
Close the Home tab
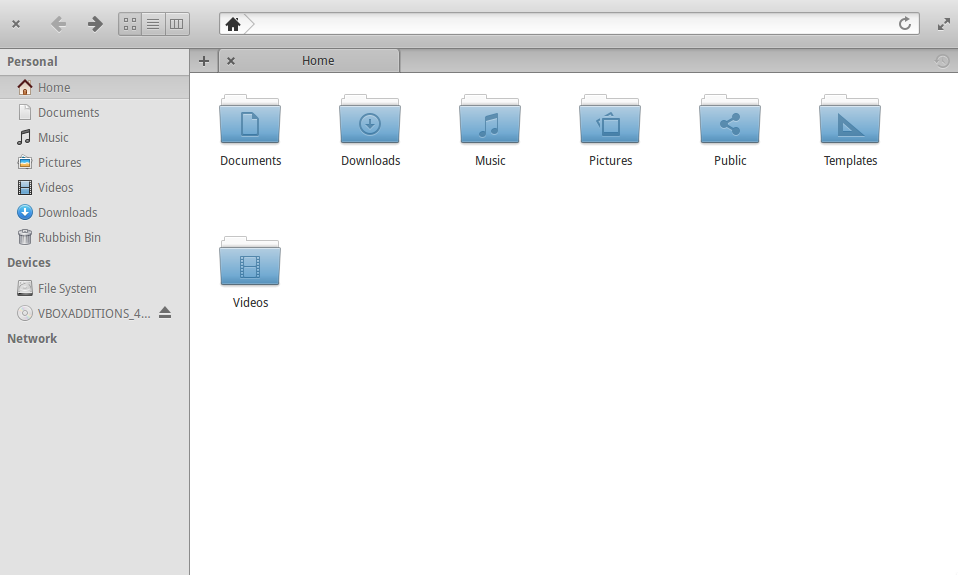pos(231,61)
